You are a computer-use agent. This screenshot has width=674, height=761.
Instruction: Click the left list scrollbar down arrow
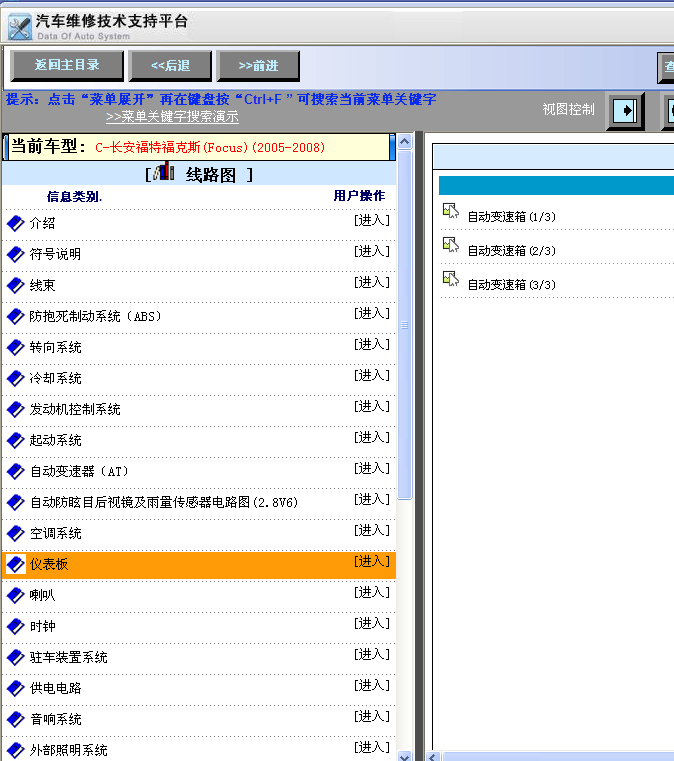point(405,756)
